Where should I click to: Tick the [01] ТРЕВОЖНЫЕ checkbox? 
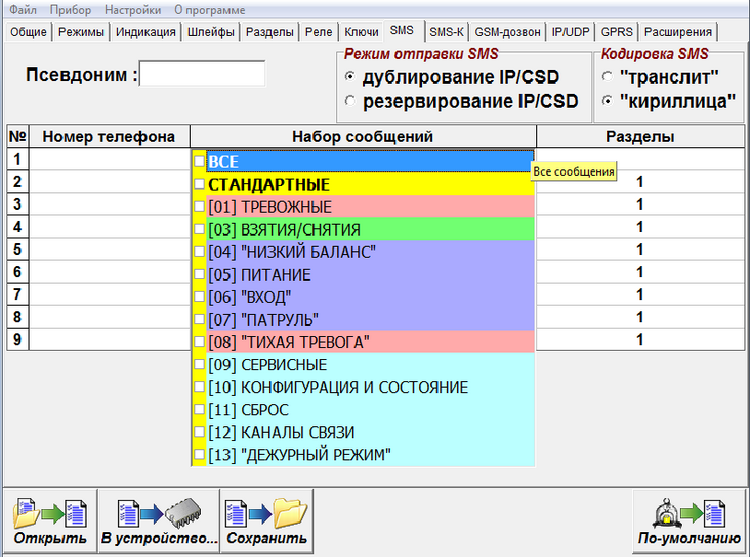coord(200,206)
